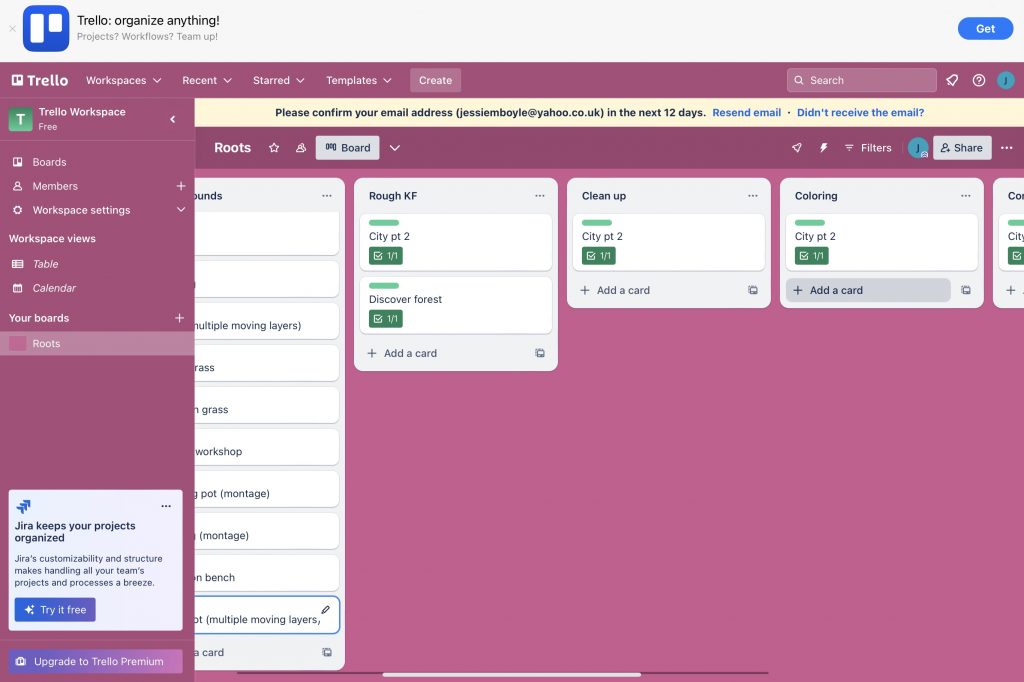Edit the highlighted card with pencil icon
Image resolution: width=1024 pixels, height=682 pixels.
(x=325, y=609)
